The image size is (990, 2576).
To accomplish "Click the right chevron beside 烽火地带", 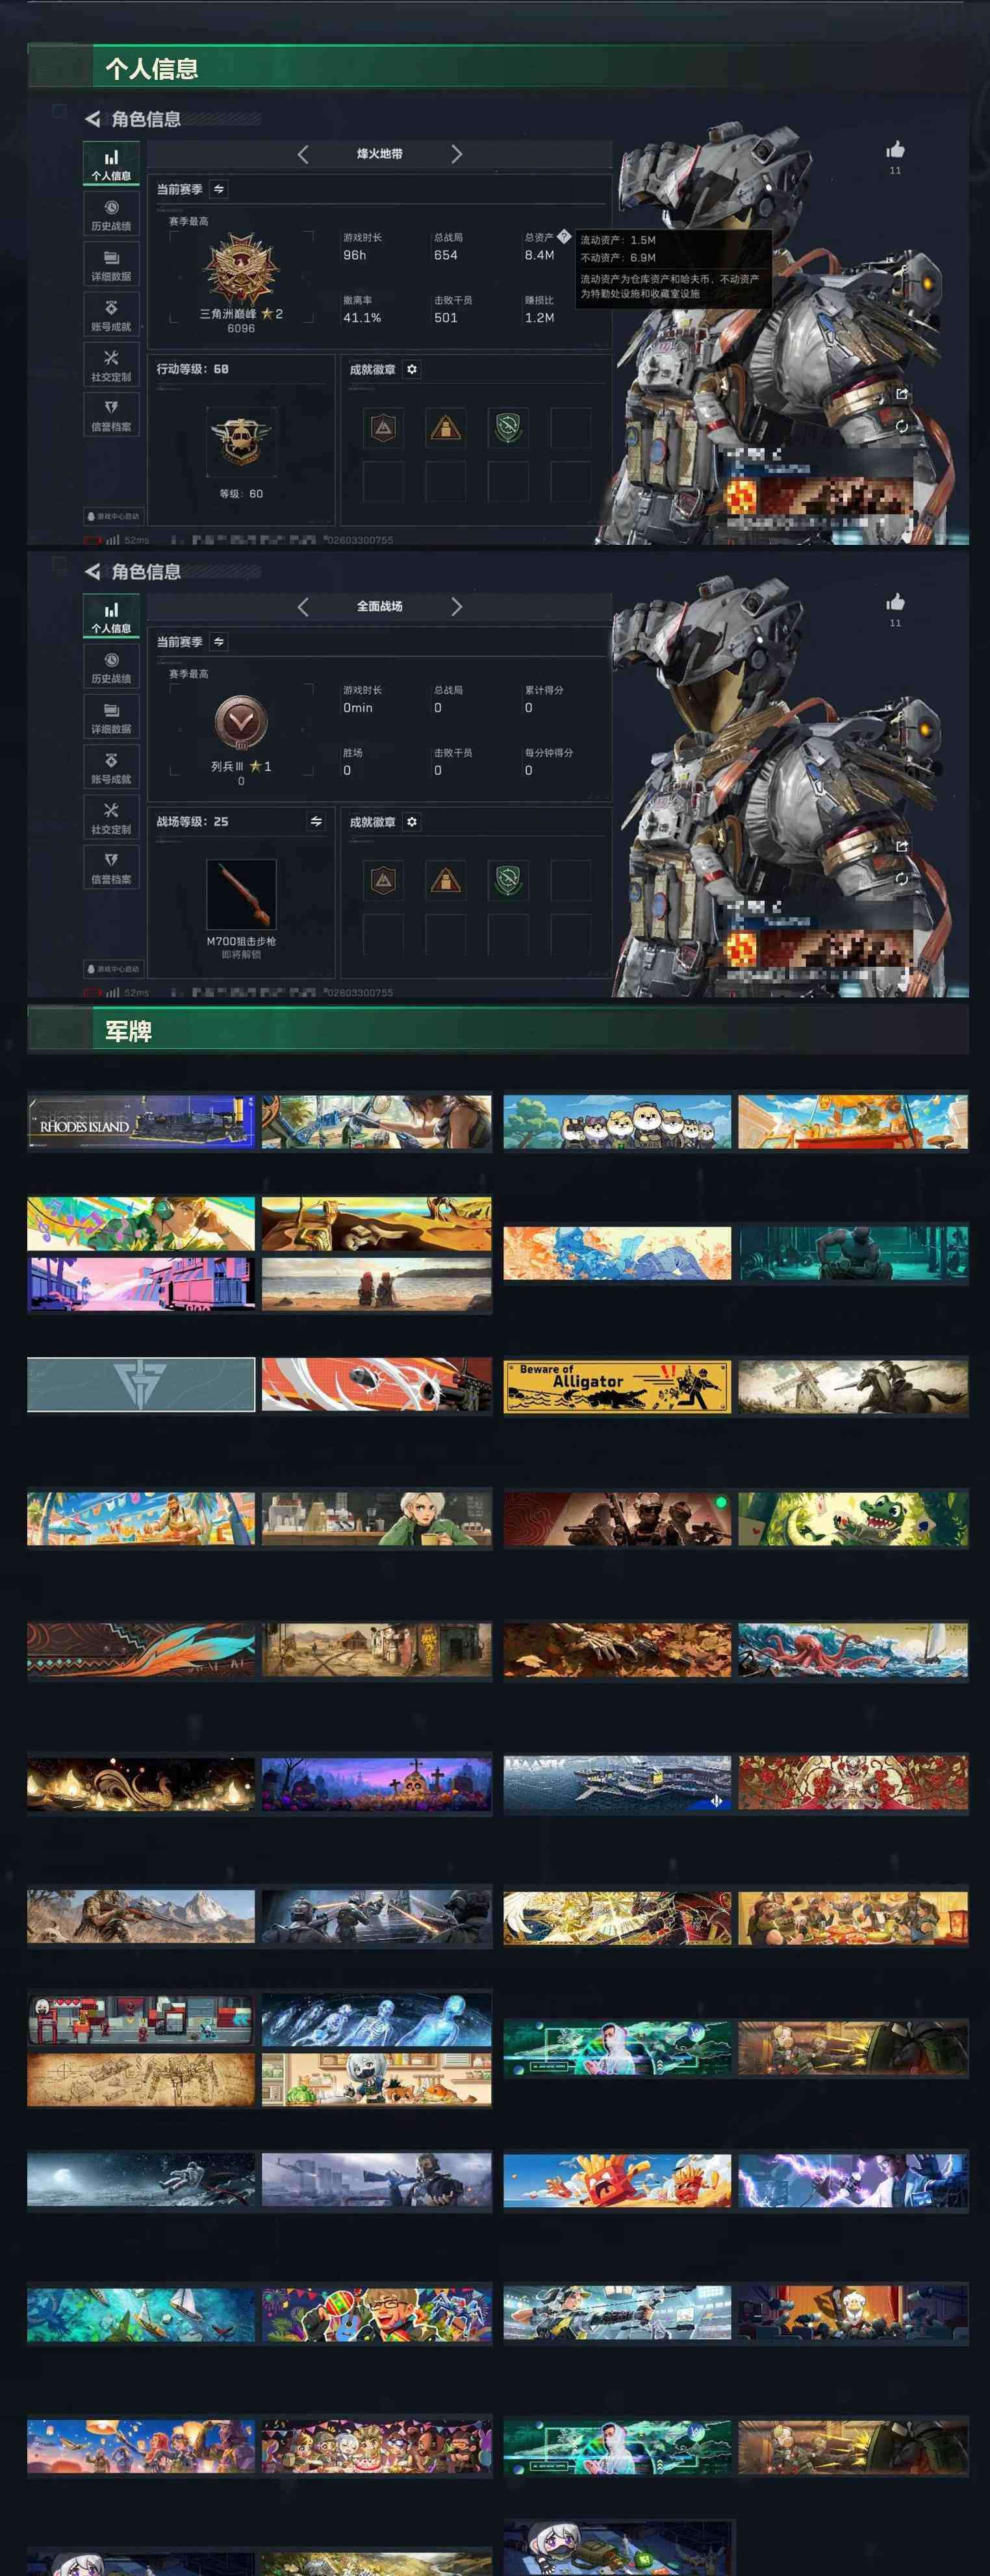I will [456, 154].
